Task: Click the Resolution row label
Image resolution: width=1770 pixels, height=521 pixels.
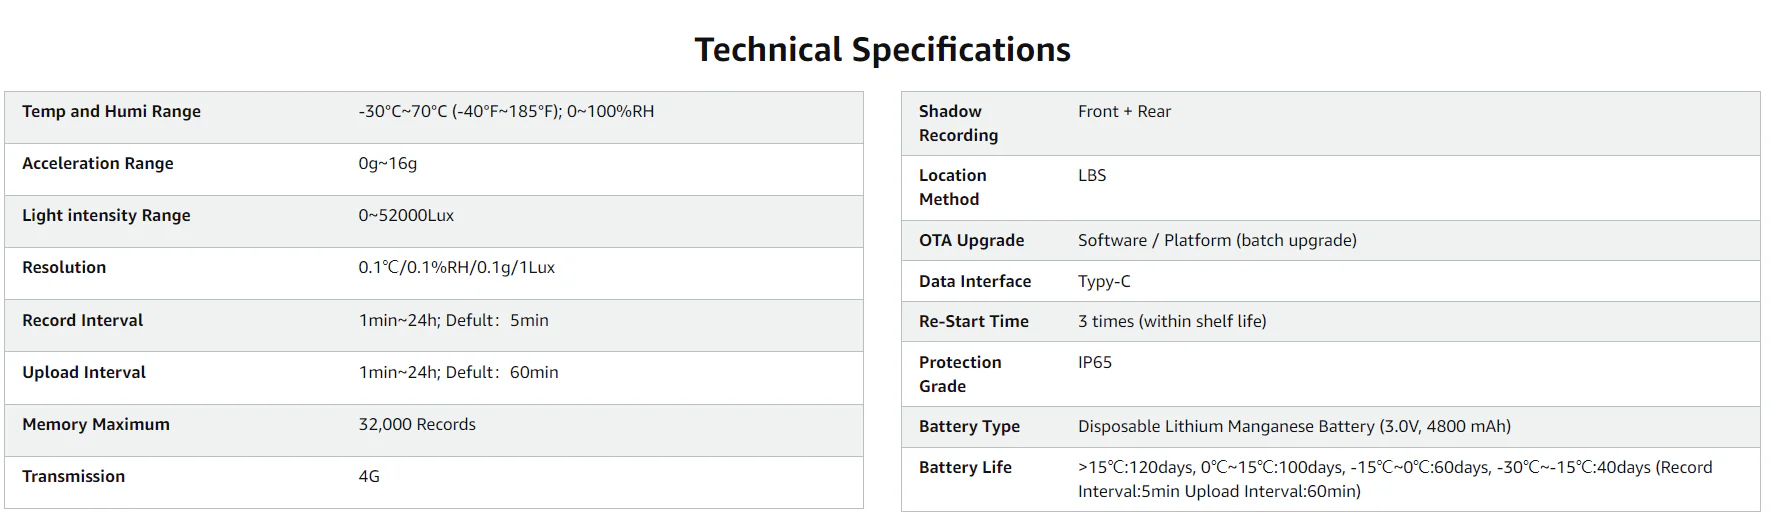Action: (64, 267)
